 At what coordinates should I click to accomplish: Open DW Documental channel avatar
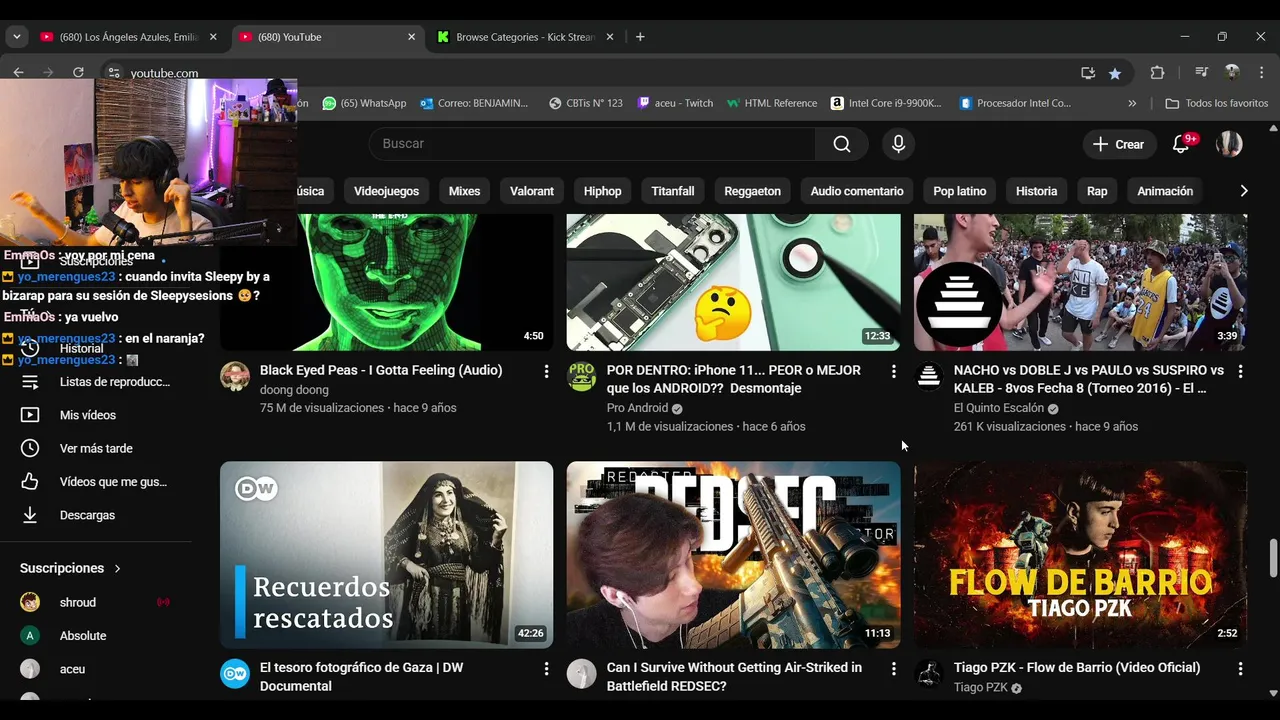(235, 673)
